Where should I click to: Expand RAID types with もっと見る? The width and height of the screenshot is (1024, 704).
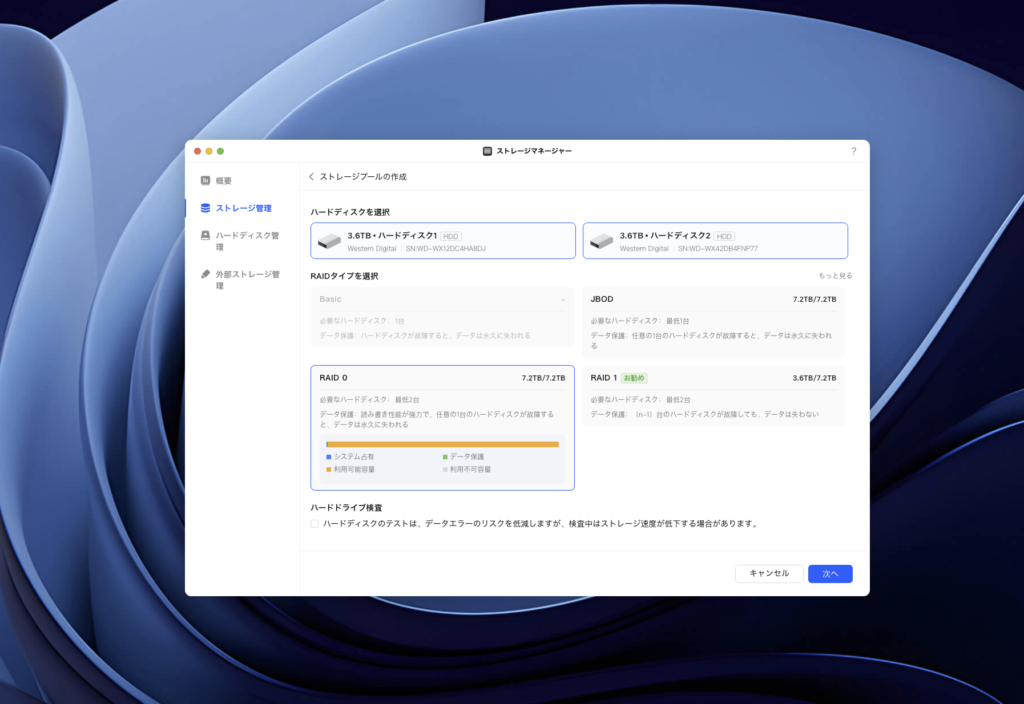[835, 276]
